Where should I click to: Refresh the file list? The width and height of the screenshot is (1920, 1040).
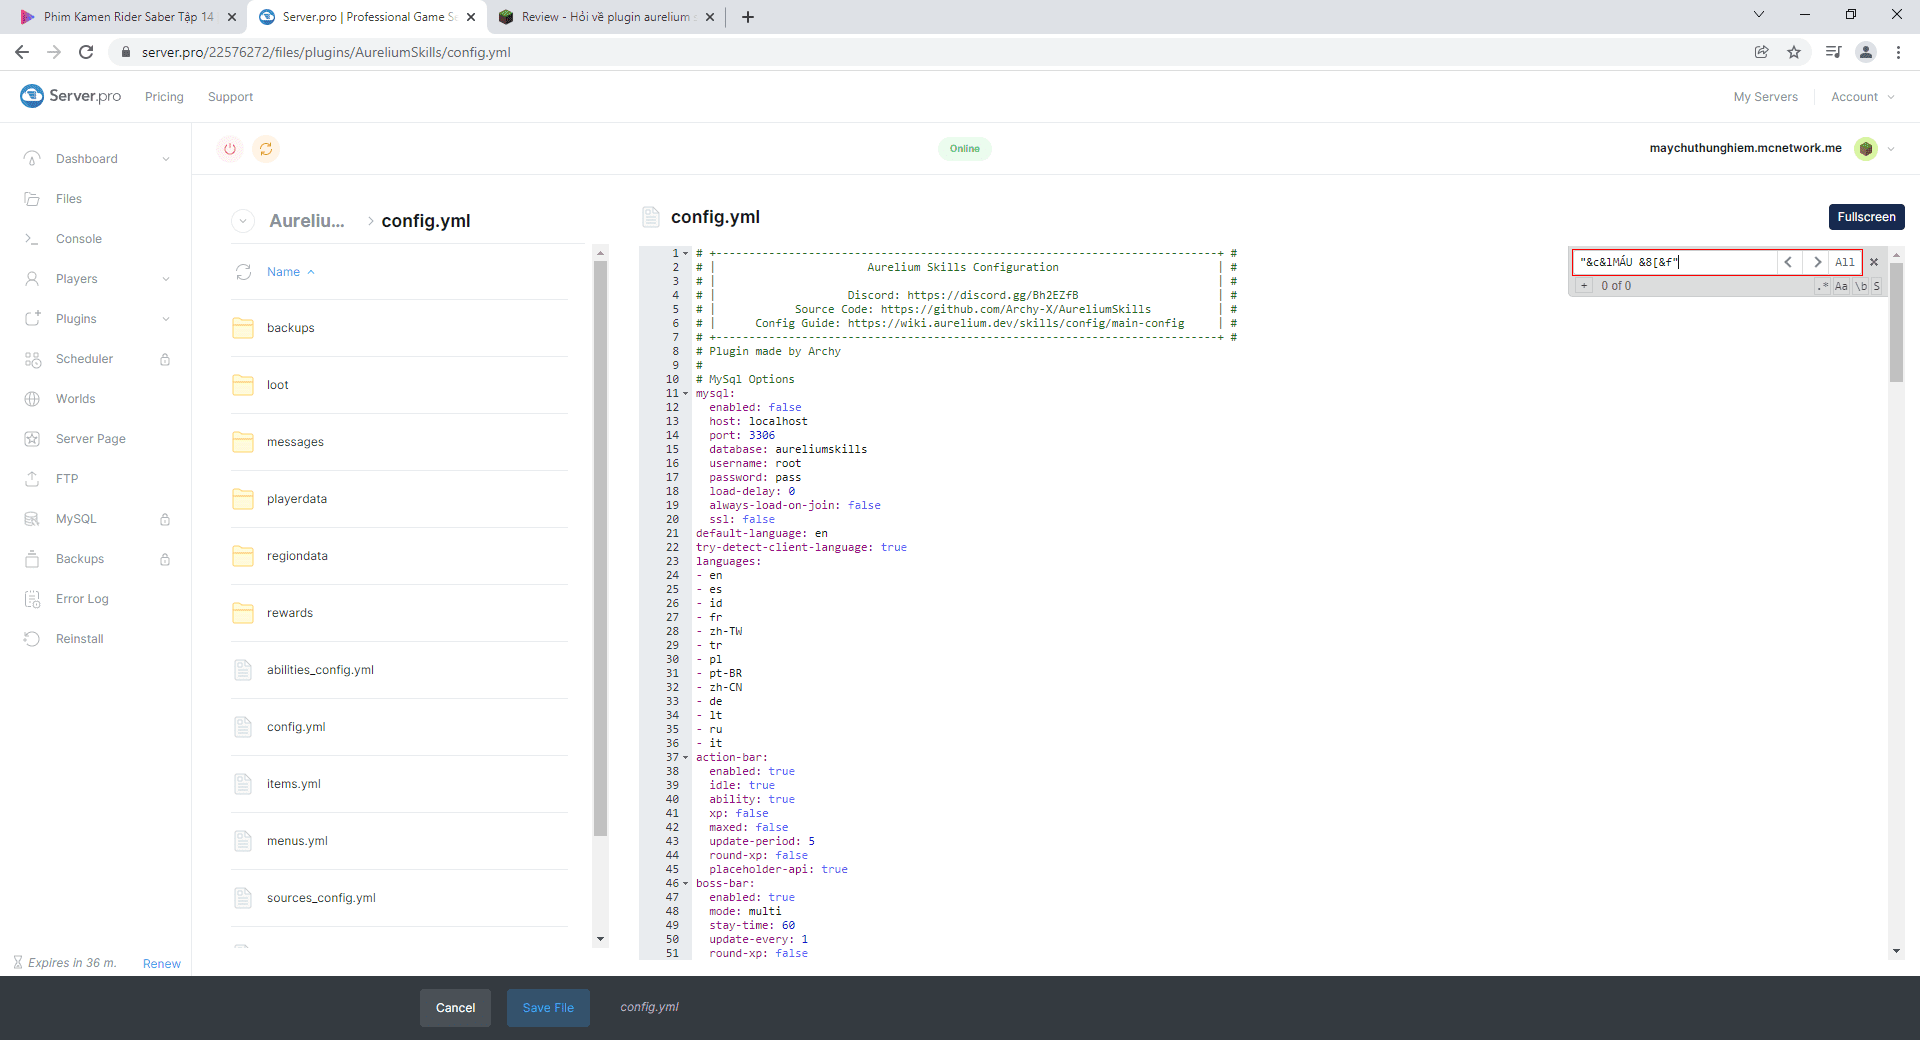[x=243, y=272]
